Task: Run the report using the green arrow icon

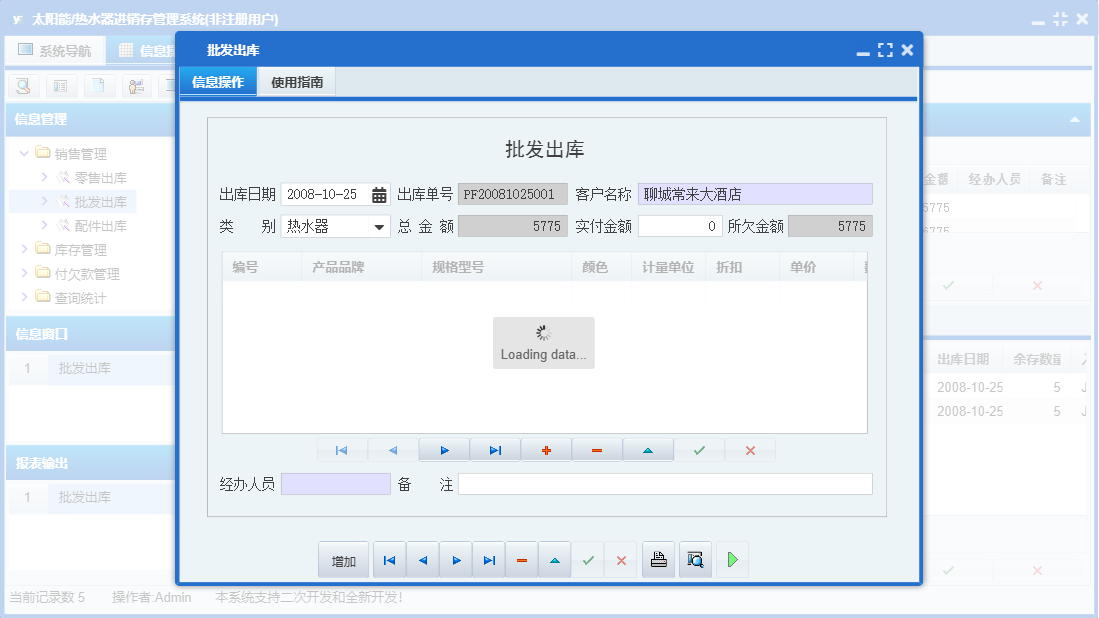Action: click(x=731, y=559)
